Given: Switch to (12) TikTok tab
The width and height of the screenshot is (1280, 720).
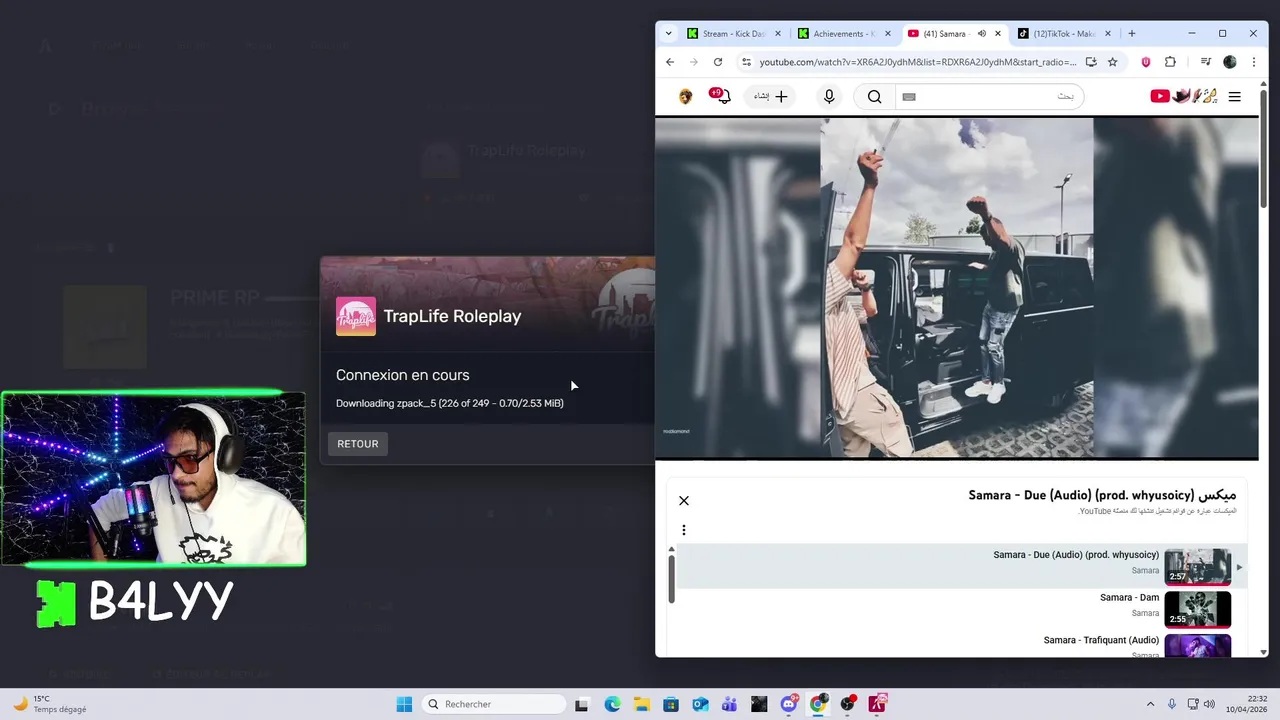Looking at the screenshot, I should tap(1064, 34).
